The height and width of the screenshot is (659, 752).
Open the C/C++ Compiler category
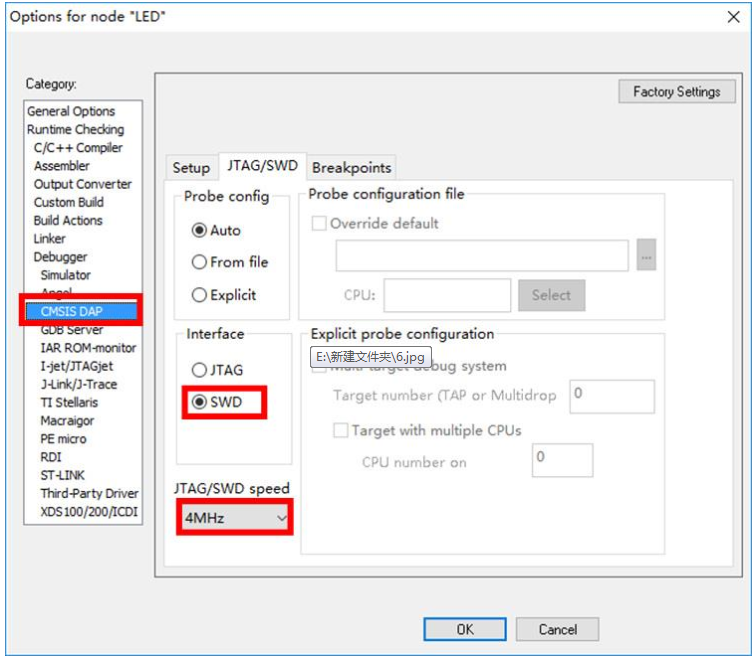point(78,148)
